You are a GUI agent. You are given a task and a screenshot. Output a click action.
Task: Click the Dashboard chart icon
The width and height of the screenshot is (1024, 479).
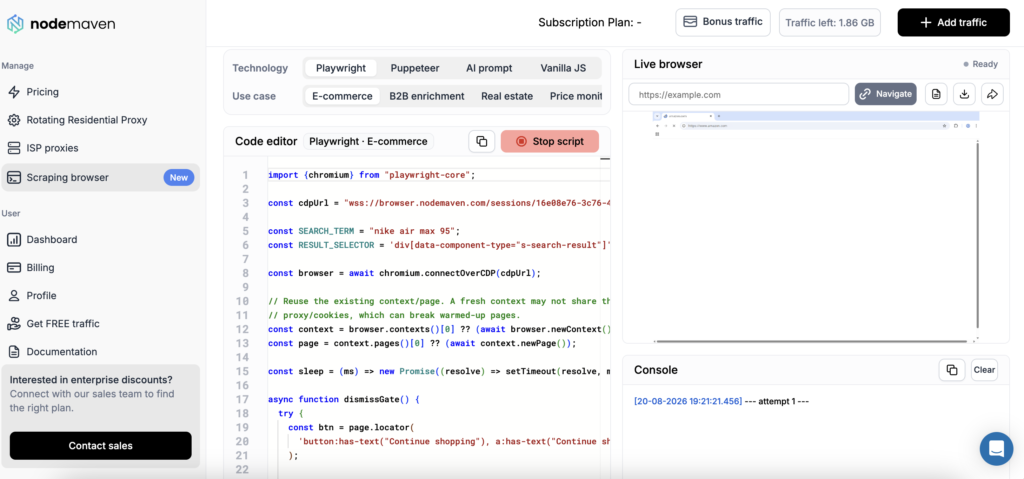(x=14, y=240)
